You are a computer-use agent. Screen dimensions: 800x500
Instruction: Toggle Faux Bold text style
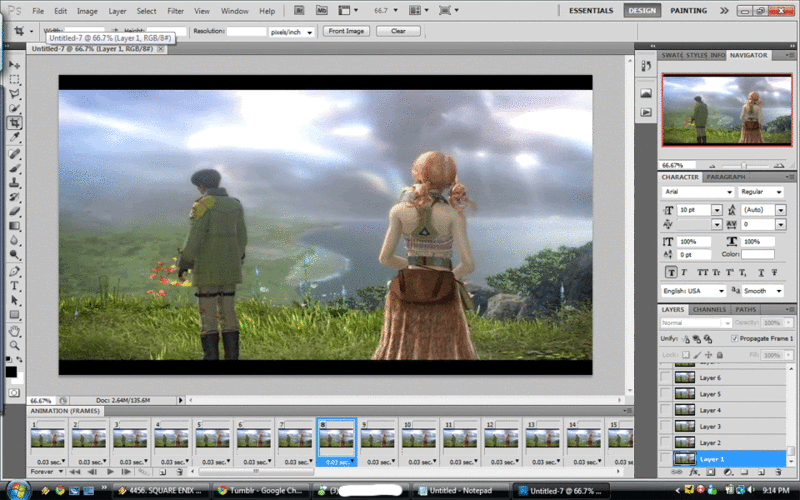click(671, 272)
